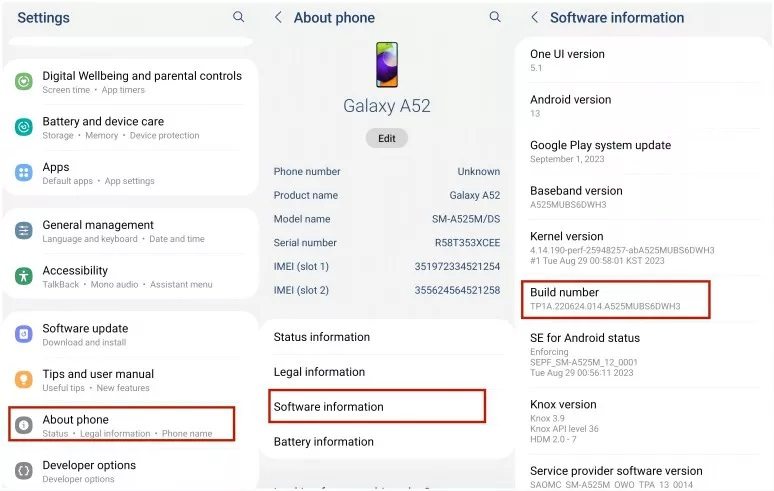Tap the search icon in Settings header
The height and width of the screenshot is (491, 774).
[238, 17]
